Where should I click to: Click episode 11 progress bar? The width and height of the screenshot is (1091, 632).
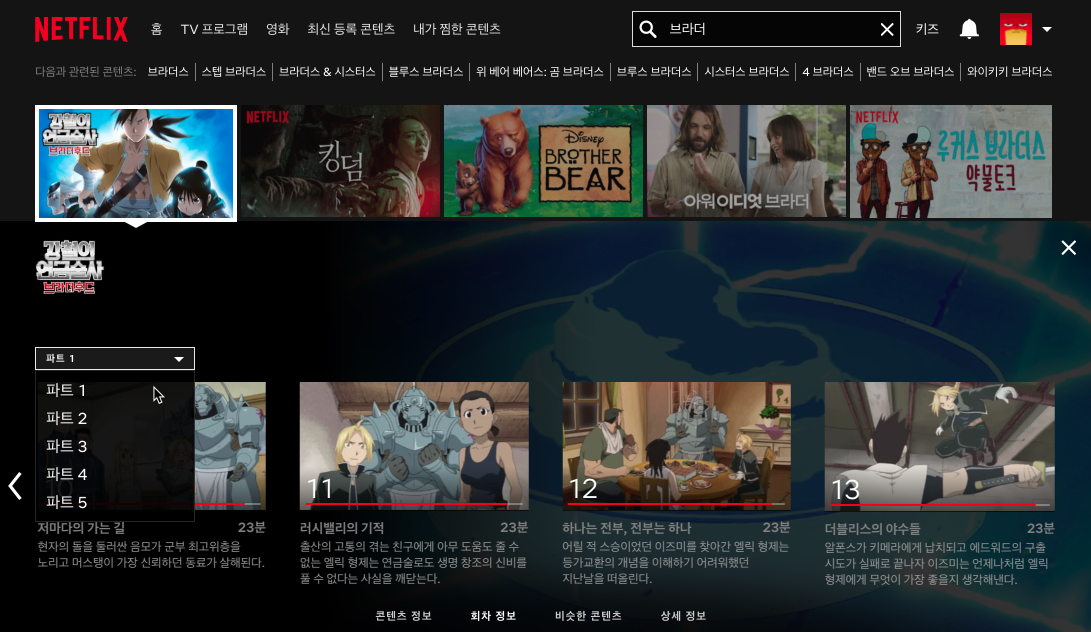tap(414, 504)
